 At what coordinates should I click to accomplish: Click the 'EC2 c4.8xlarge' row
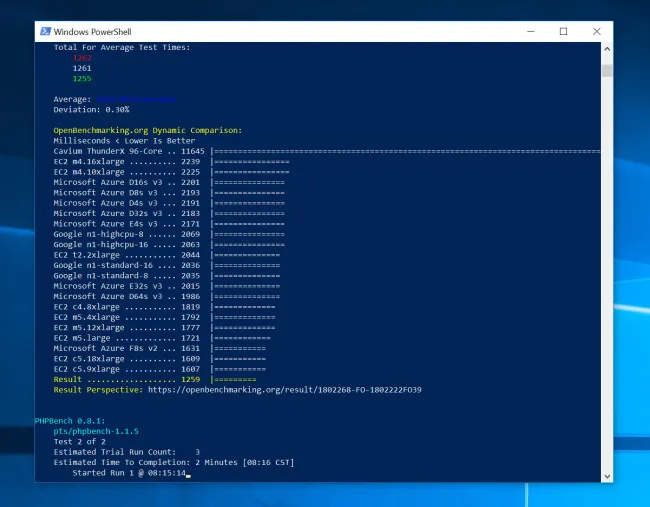[164, 307]
